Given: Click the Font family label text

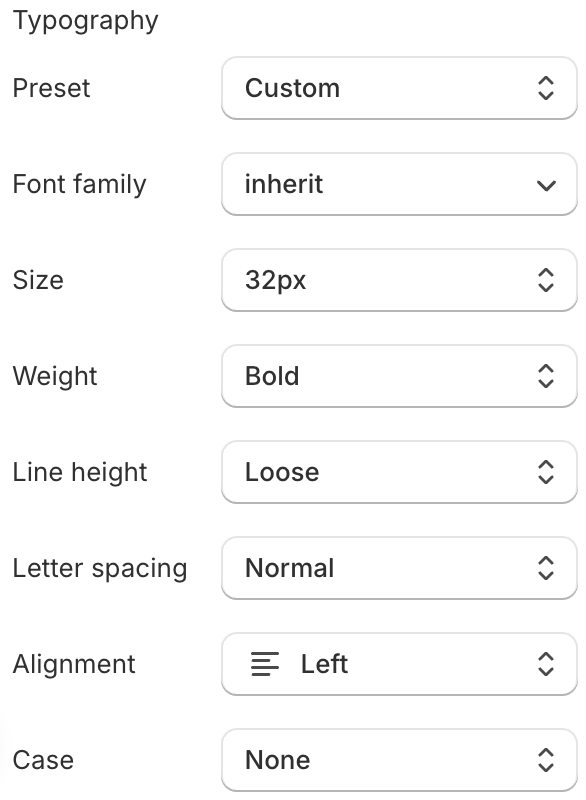Looking at the screenshot, I should pos(80,184).
